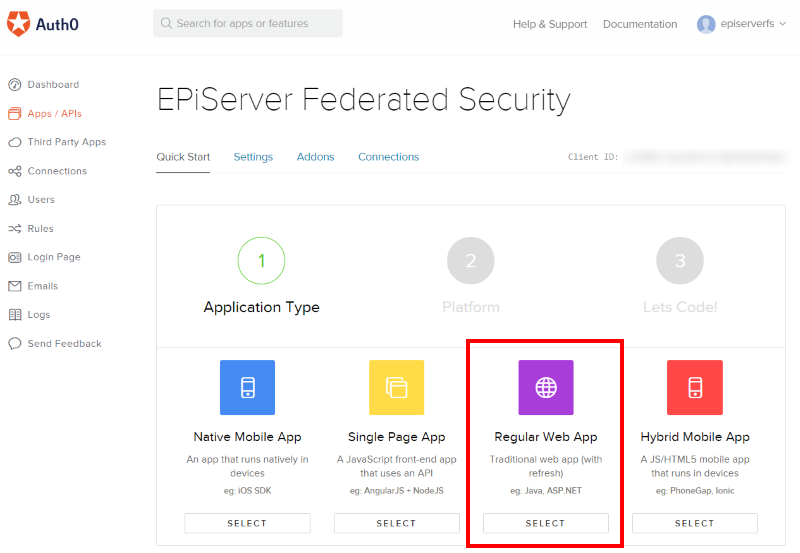Click the Application Type step label
The width and height of the screenshot is (800, 553).
[261, 307]
